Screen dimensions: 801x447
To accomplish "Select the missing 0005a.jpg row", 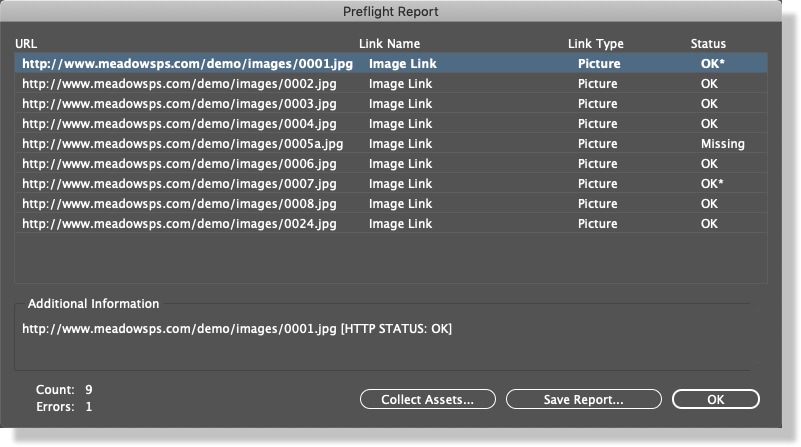I will (x=182, y=144).
